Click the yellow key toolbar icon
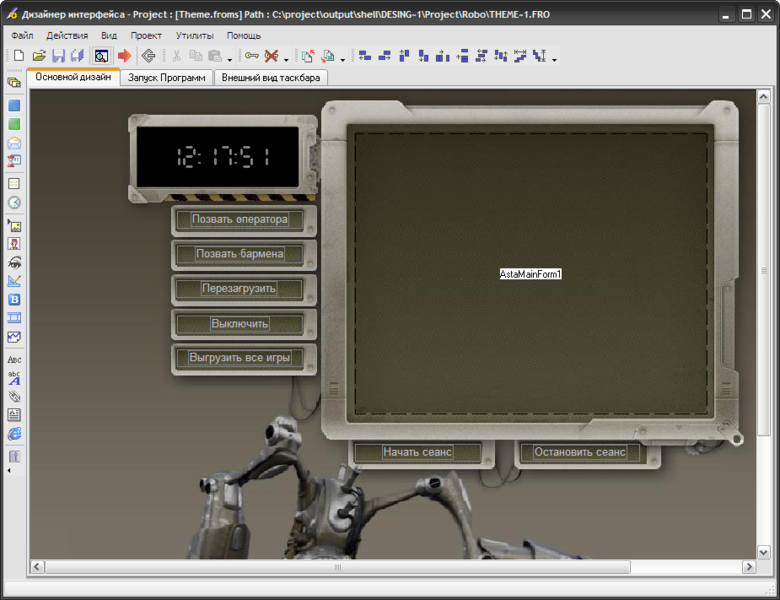Image resolution: width=780 pixels, height=600 pixels. [x=252, y=56]
